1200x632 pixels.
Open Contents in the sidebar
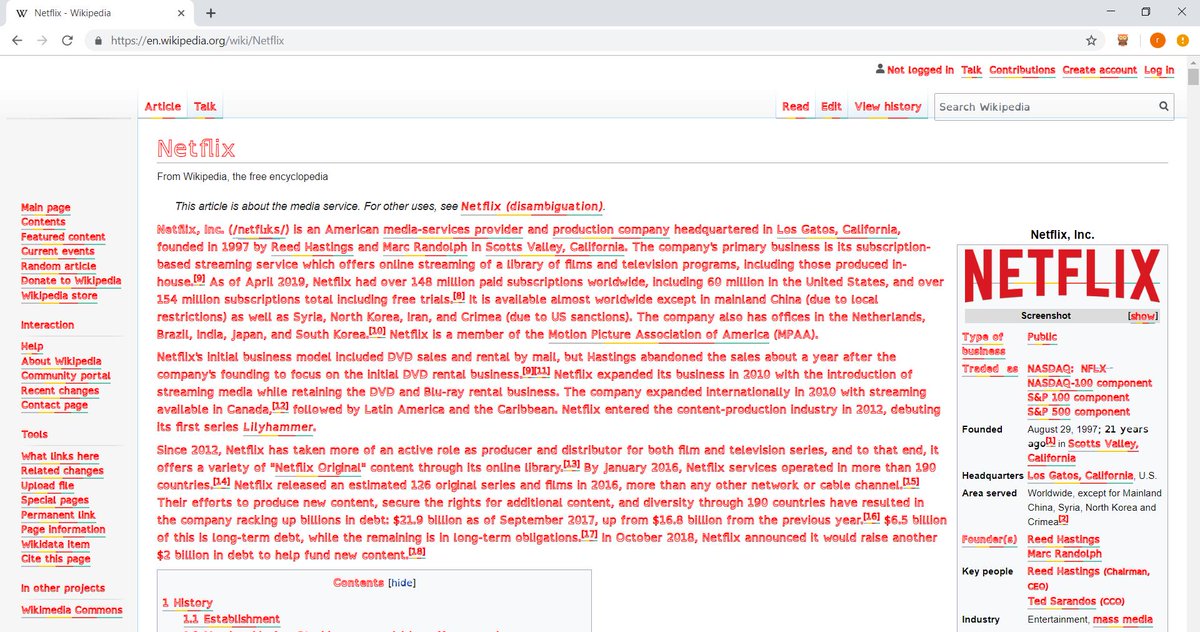(x=43, y=222)
